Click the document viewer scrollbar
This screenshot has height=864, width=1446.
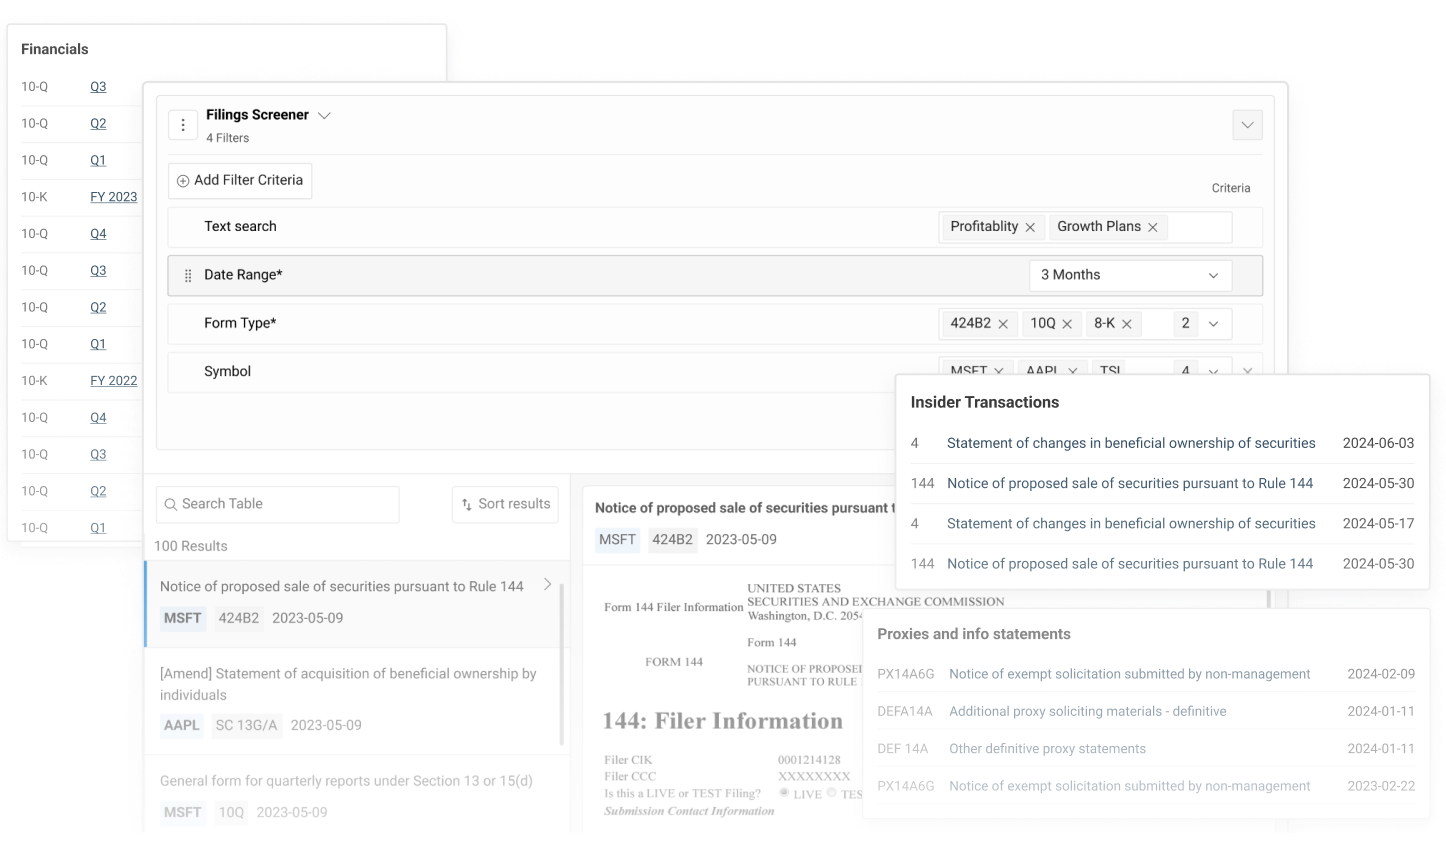(x=1269, y=600)
